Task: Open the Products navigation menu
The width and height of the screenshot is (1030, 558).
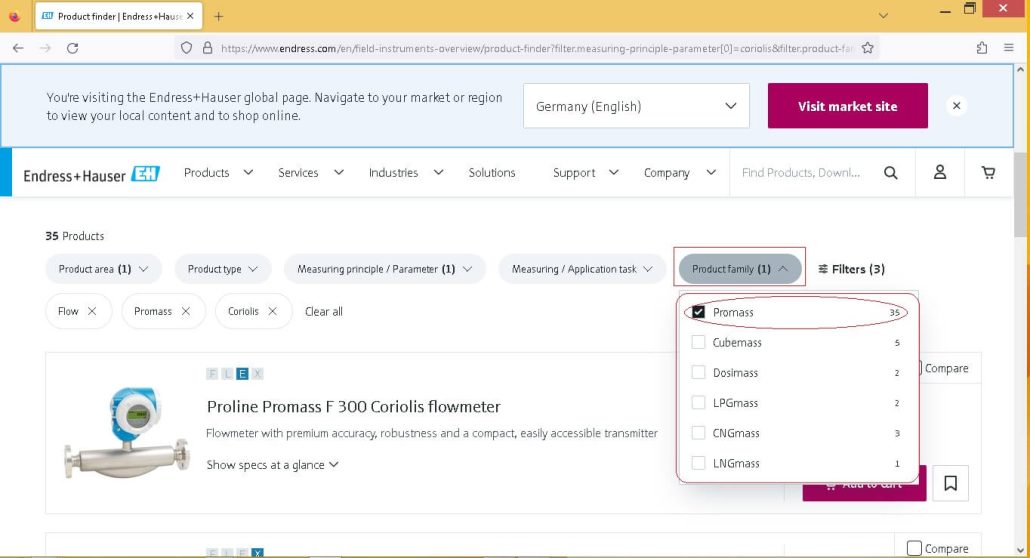Action: coord(218,173)
